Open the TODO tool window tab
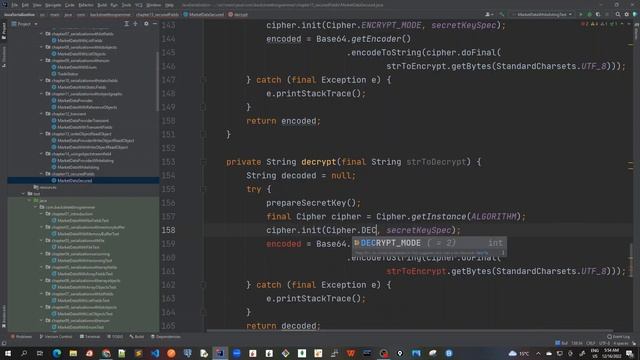 (x=115, y=337)
